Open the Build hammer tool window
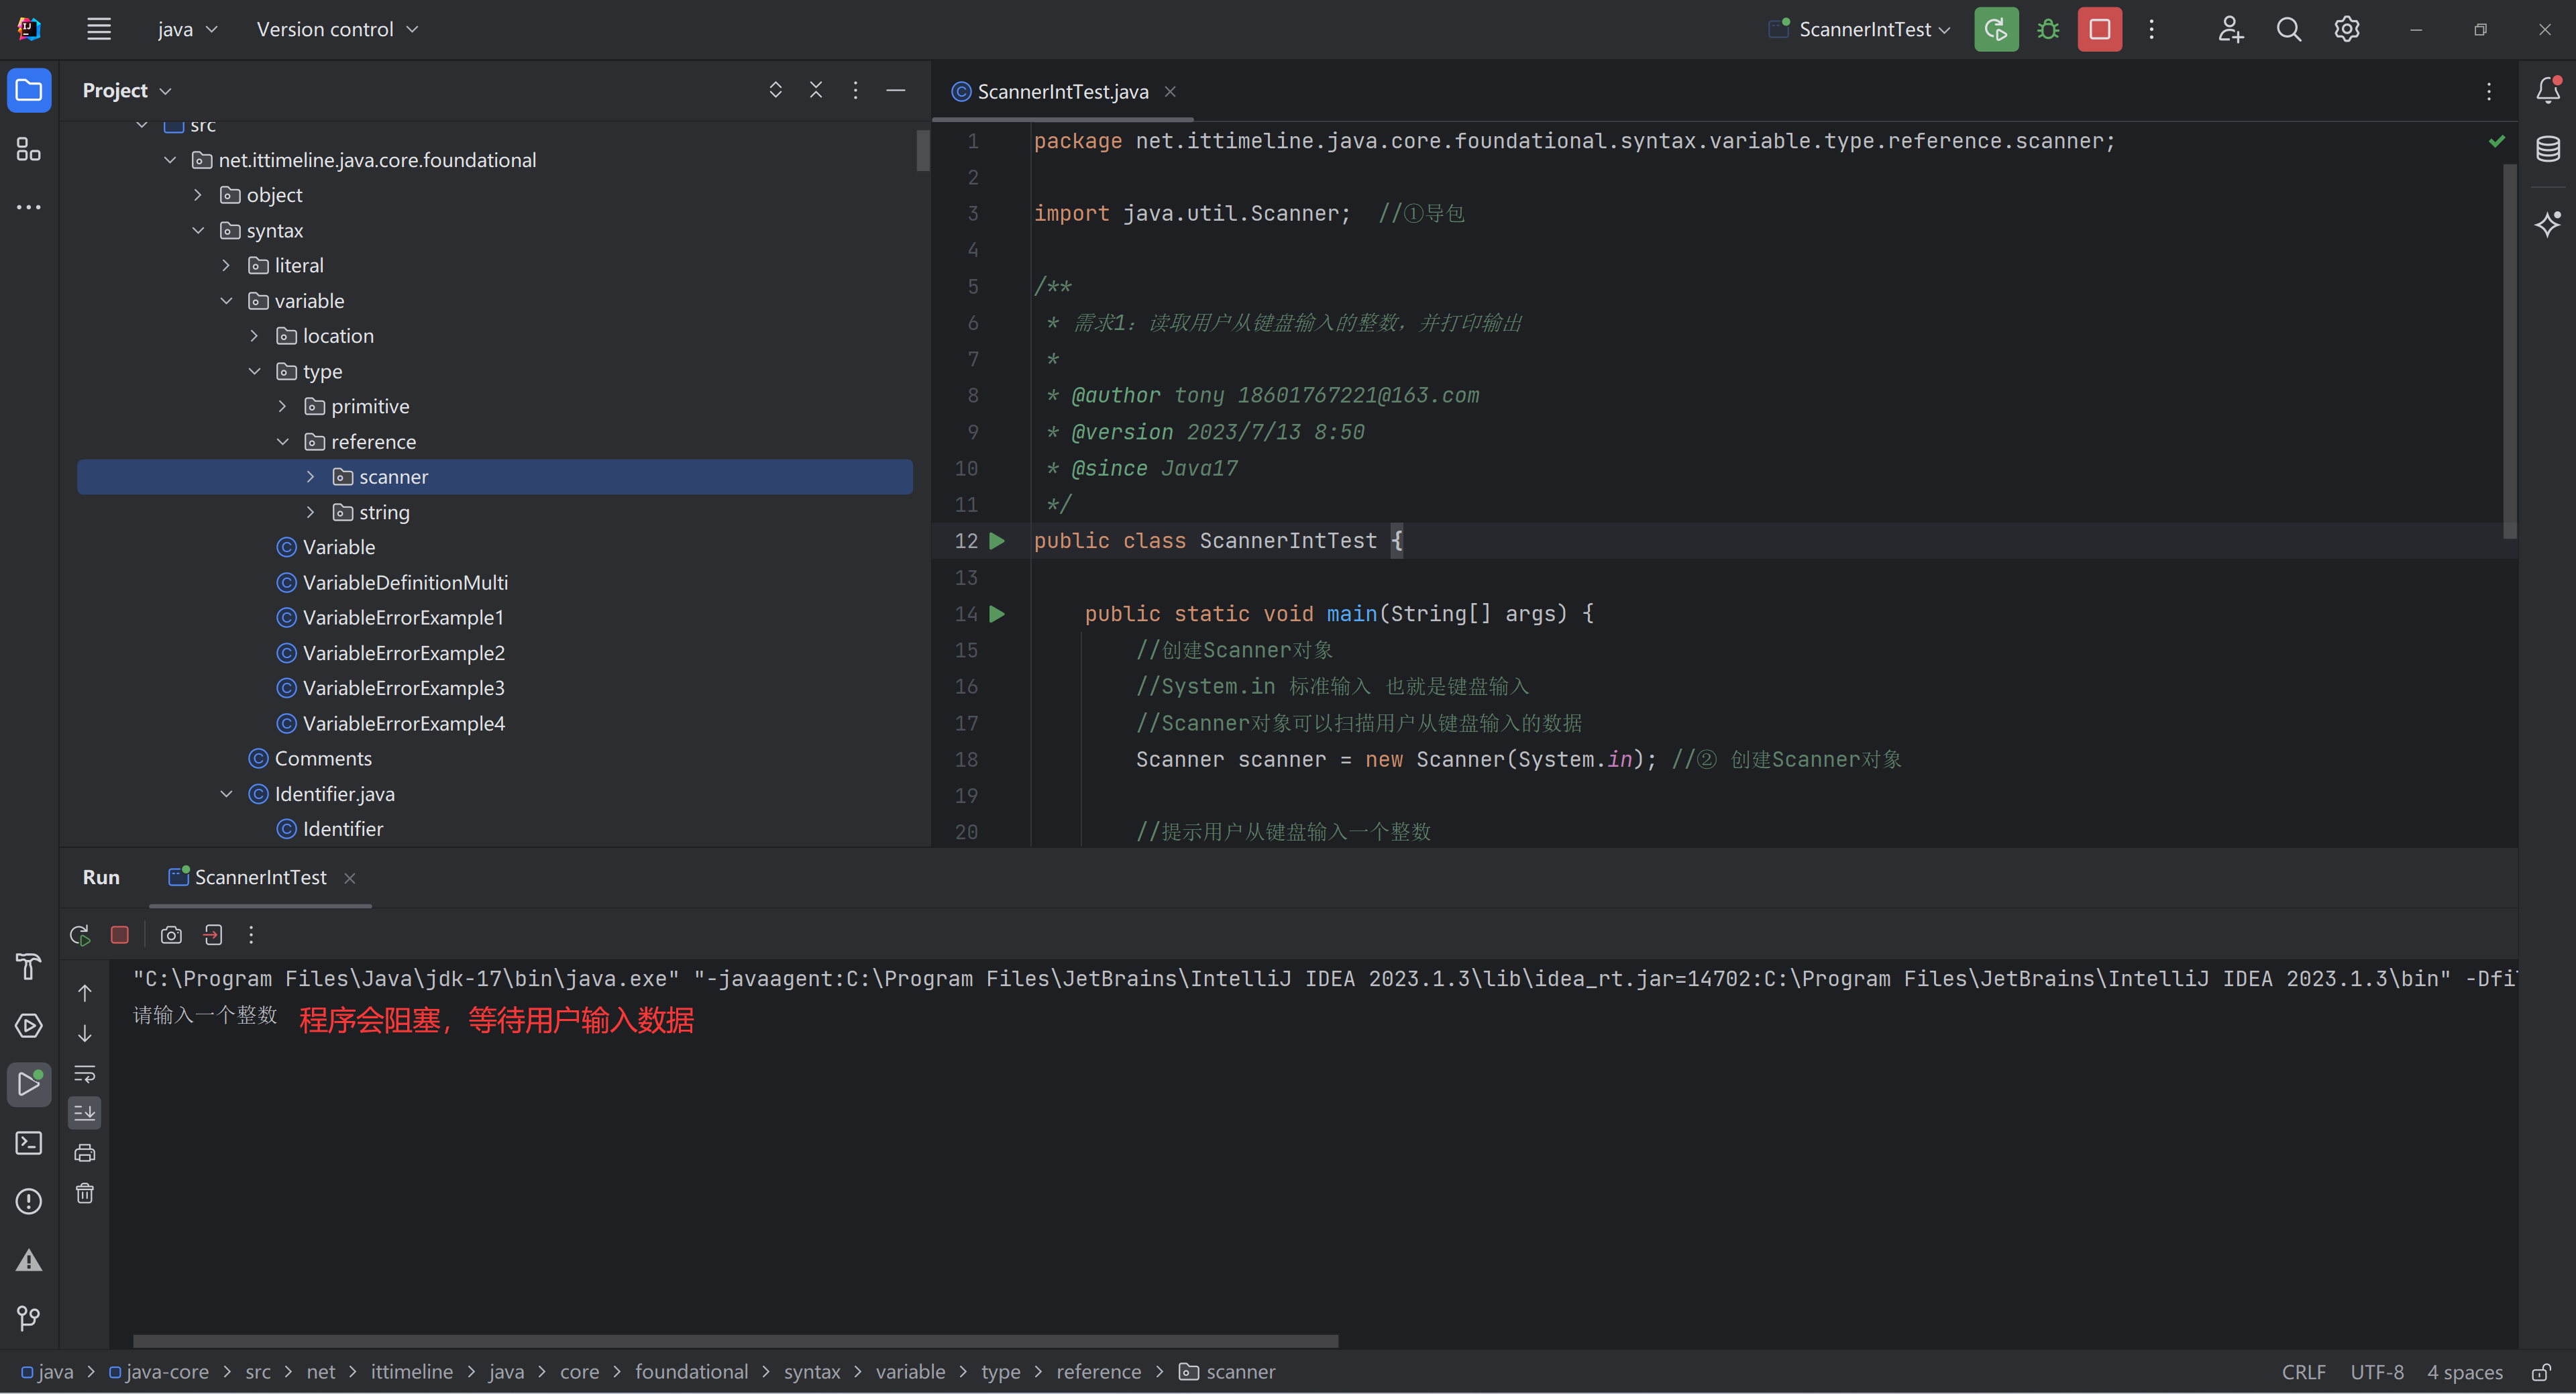This screenshot has height=1394, width=2576. click(x=29, y=967)
